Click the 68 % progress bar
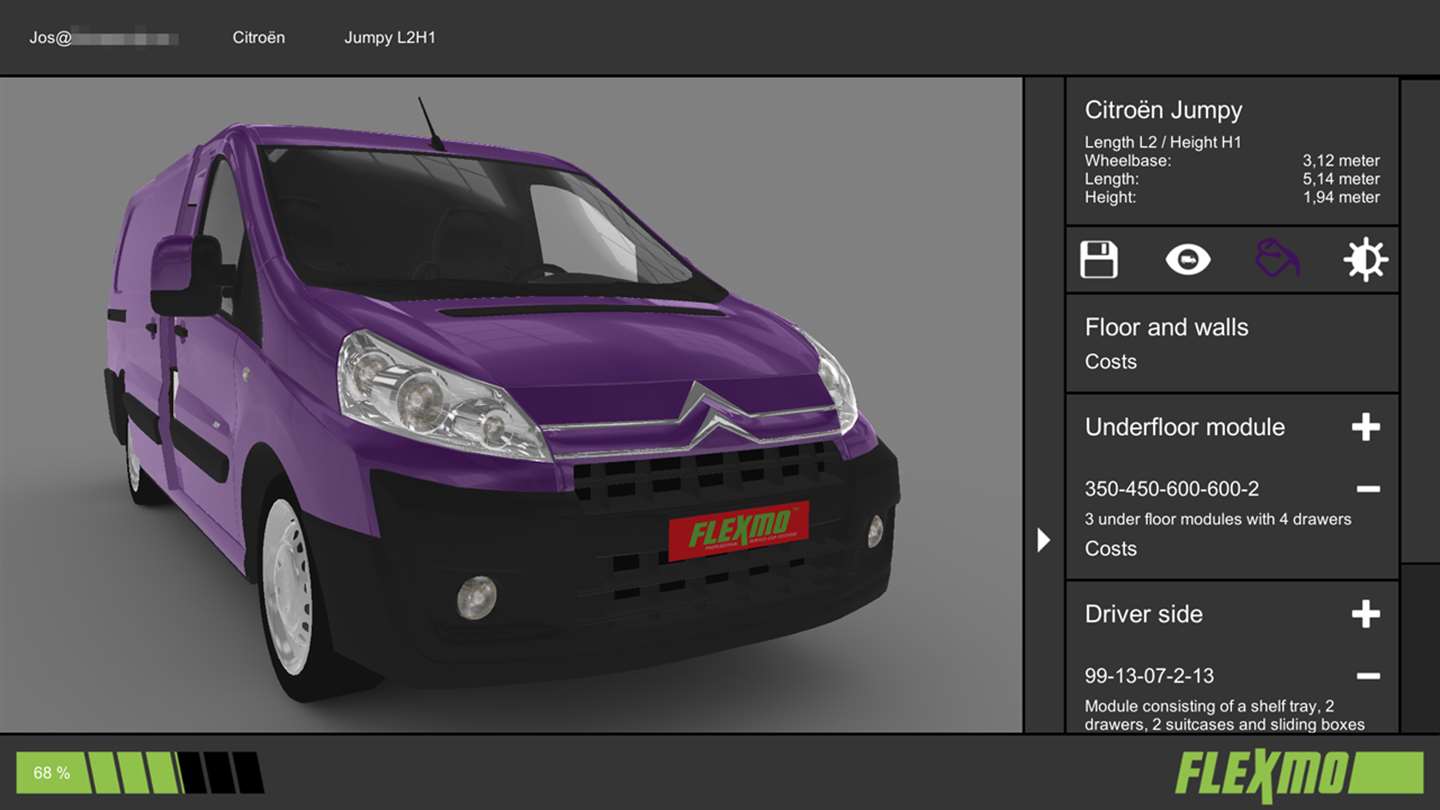This screenshot has width=1440, height=810. (140, 773)
